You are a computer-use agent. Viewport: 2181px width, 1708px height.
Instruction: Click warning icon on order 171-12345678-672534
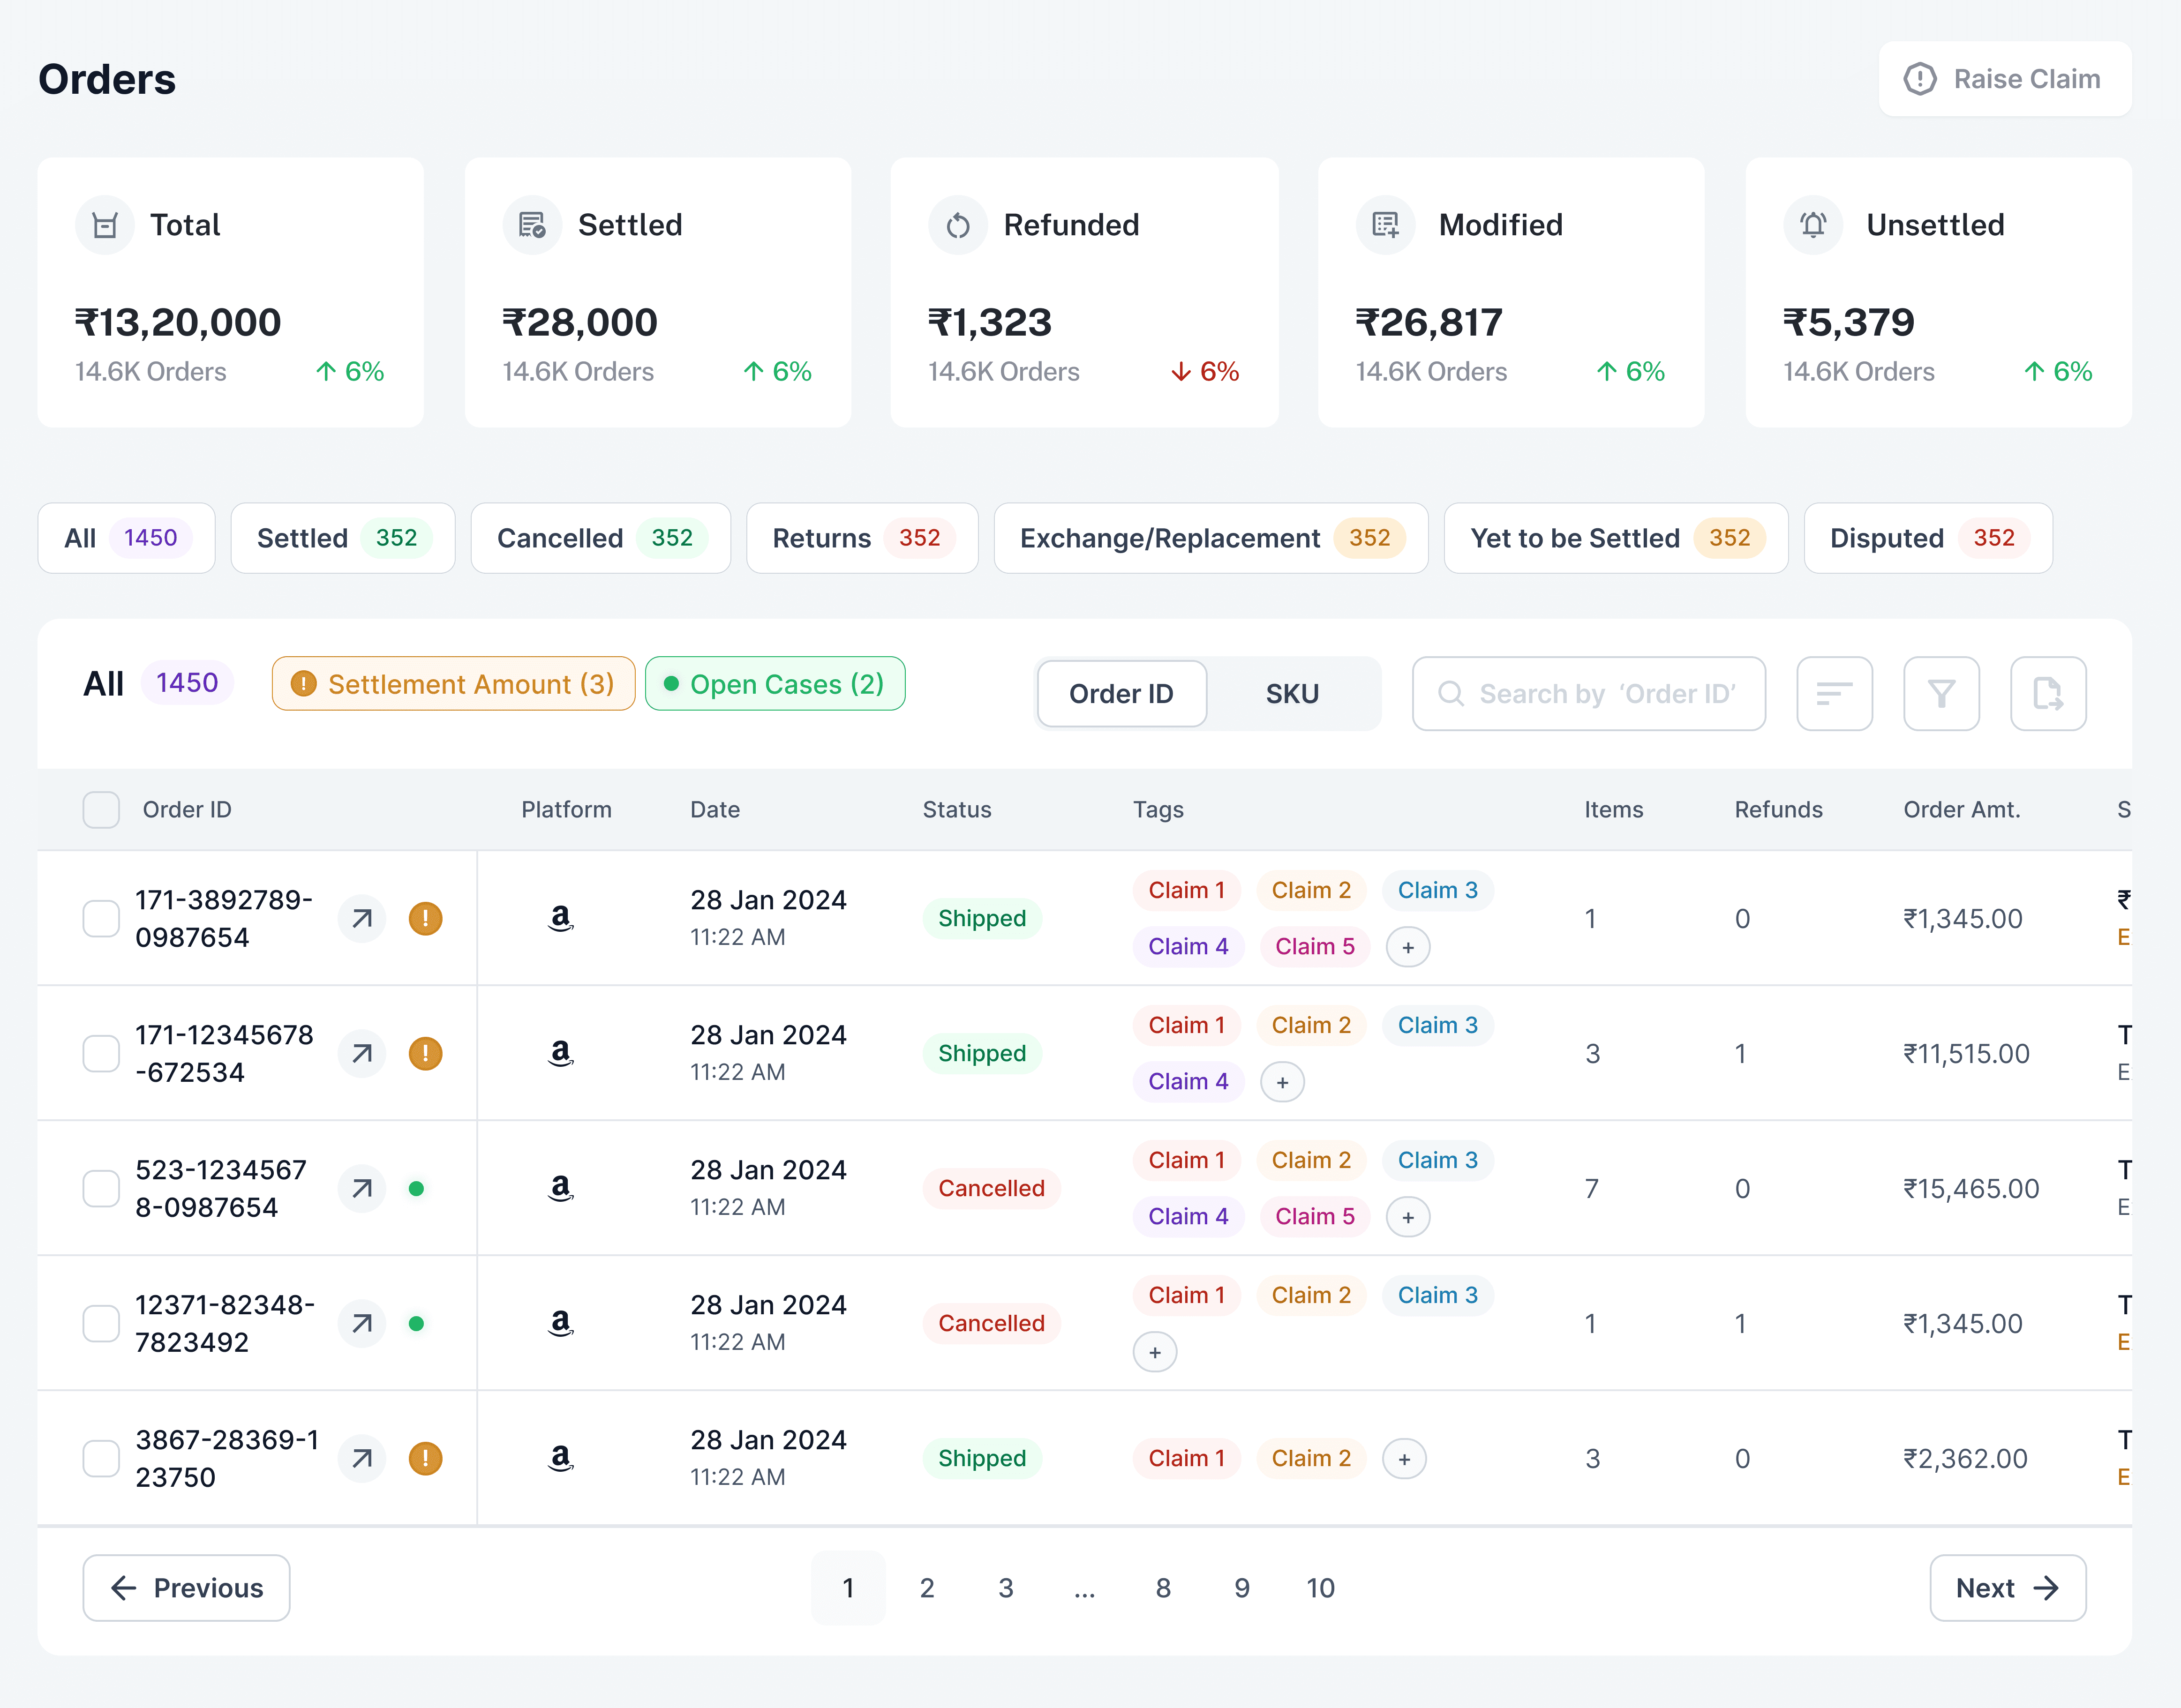tap(425, 1053)
